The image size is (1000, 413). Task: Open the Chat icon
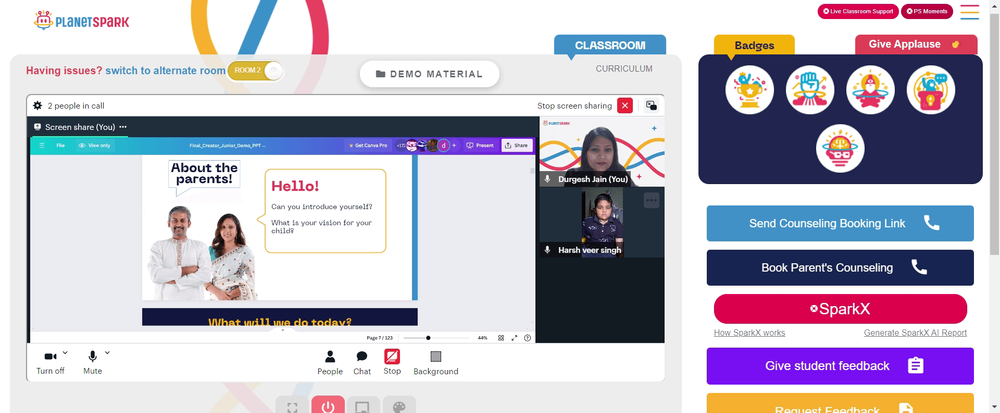pyautogui.click(x=362, y=356)
